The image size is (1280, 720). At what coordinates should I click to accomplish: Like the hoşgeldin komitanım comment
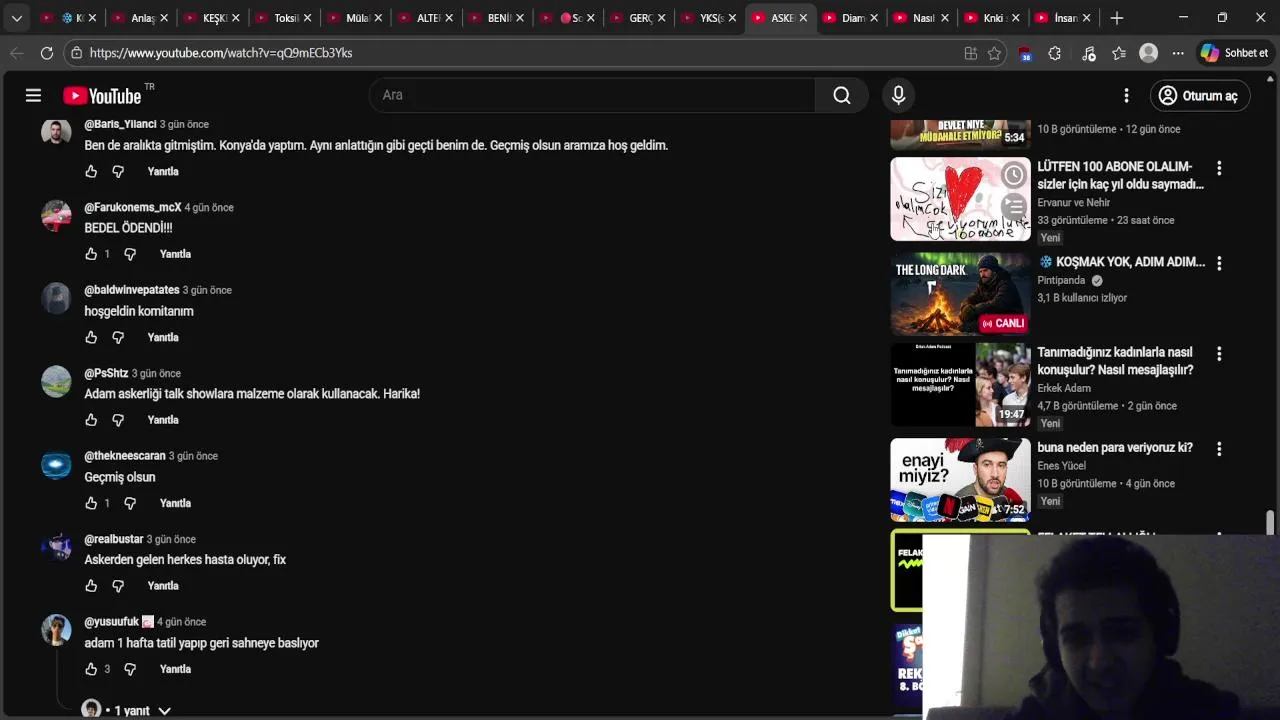pos(91,337)
